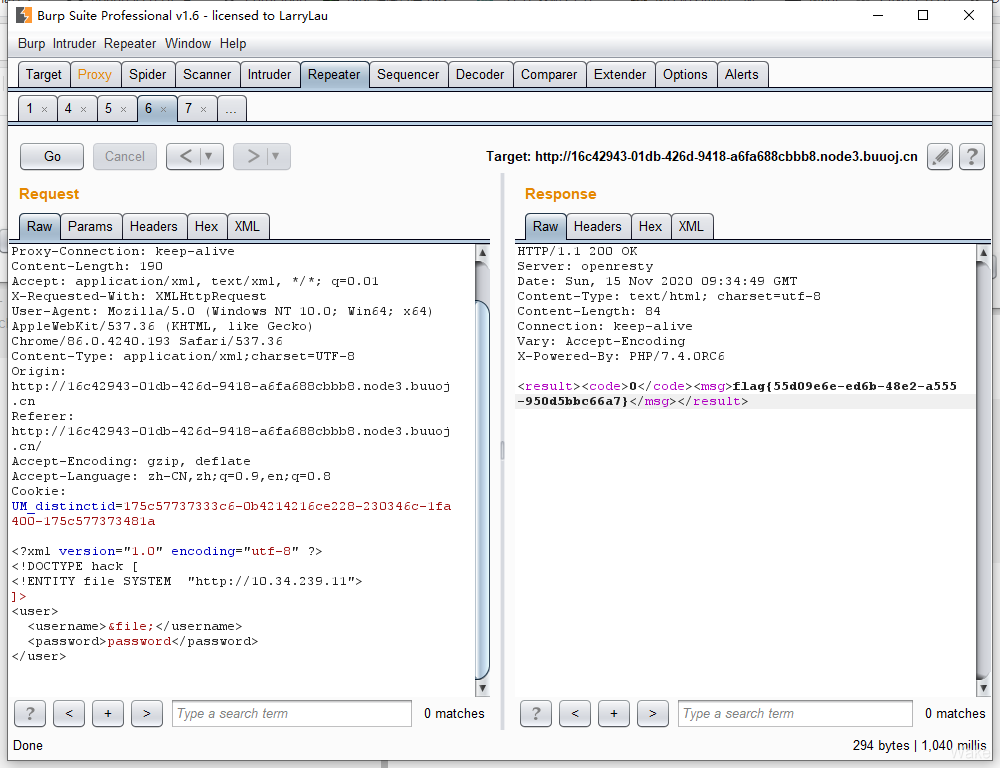The image size is (1000, 768).
Task: Click previous match arrow under Request
Action: coord(69,713)
